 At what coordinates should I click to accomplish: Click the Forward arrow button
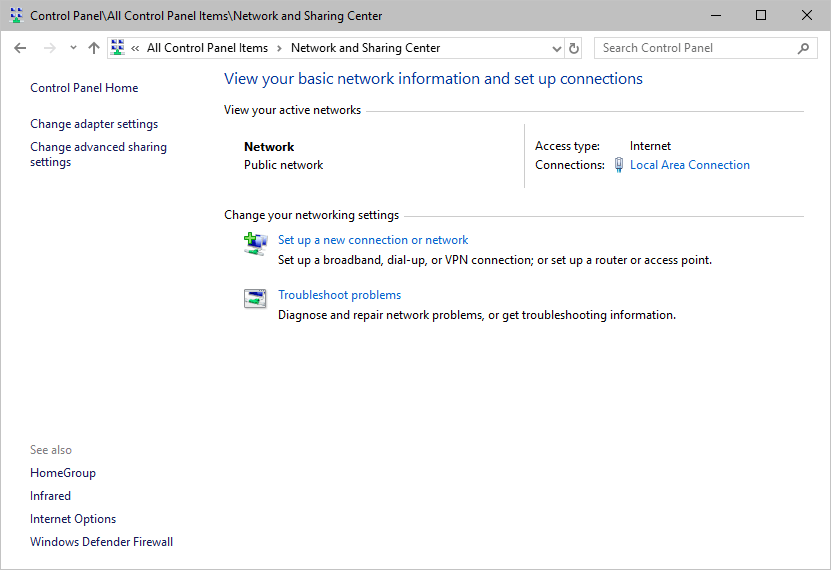(x=49, y=48)
